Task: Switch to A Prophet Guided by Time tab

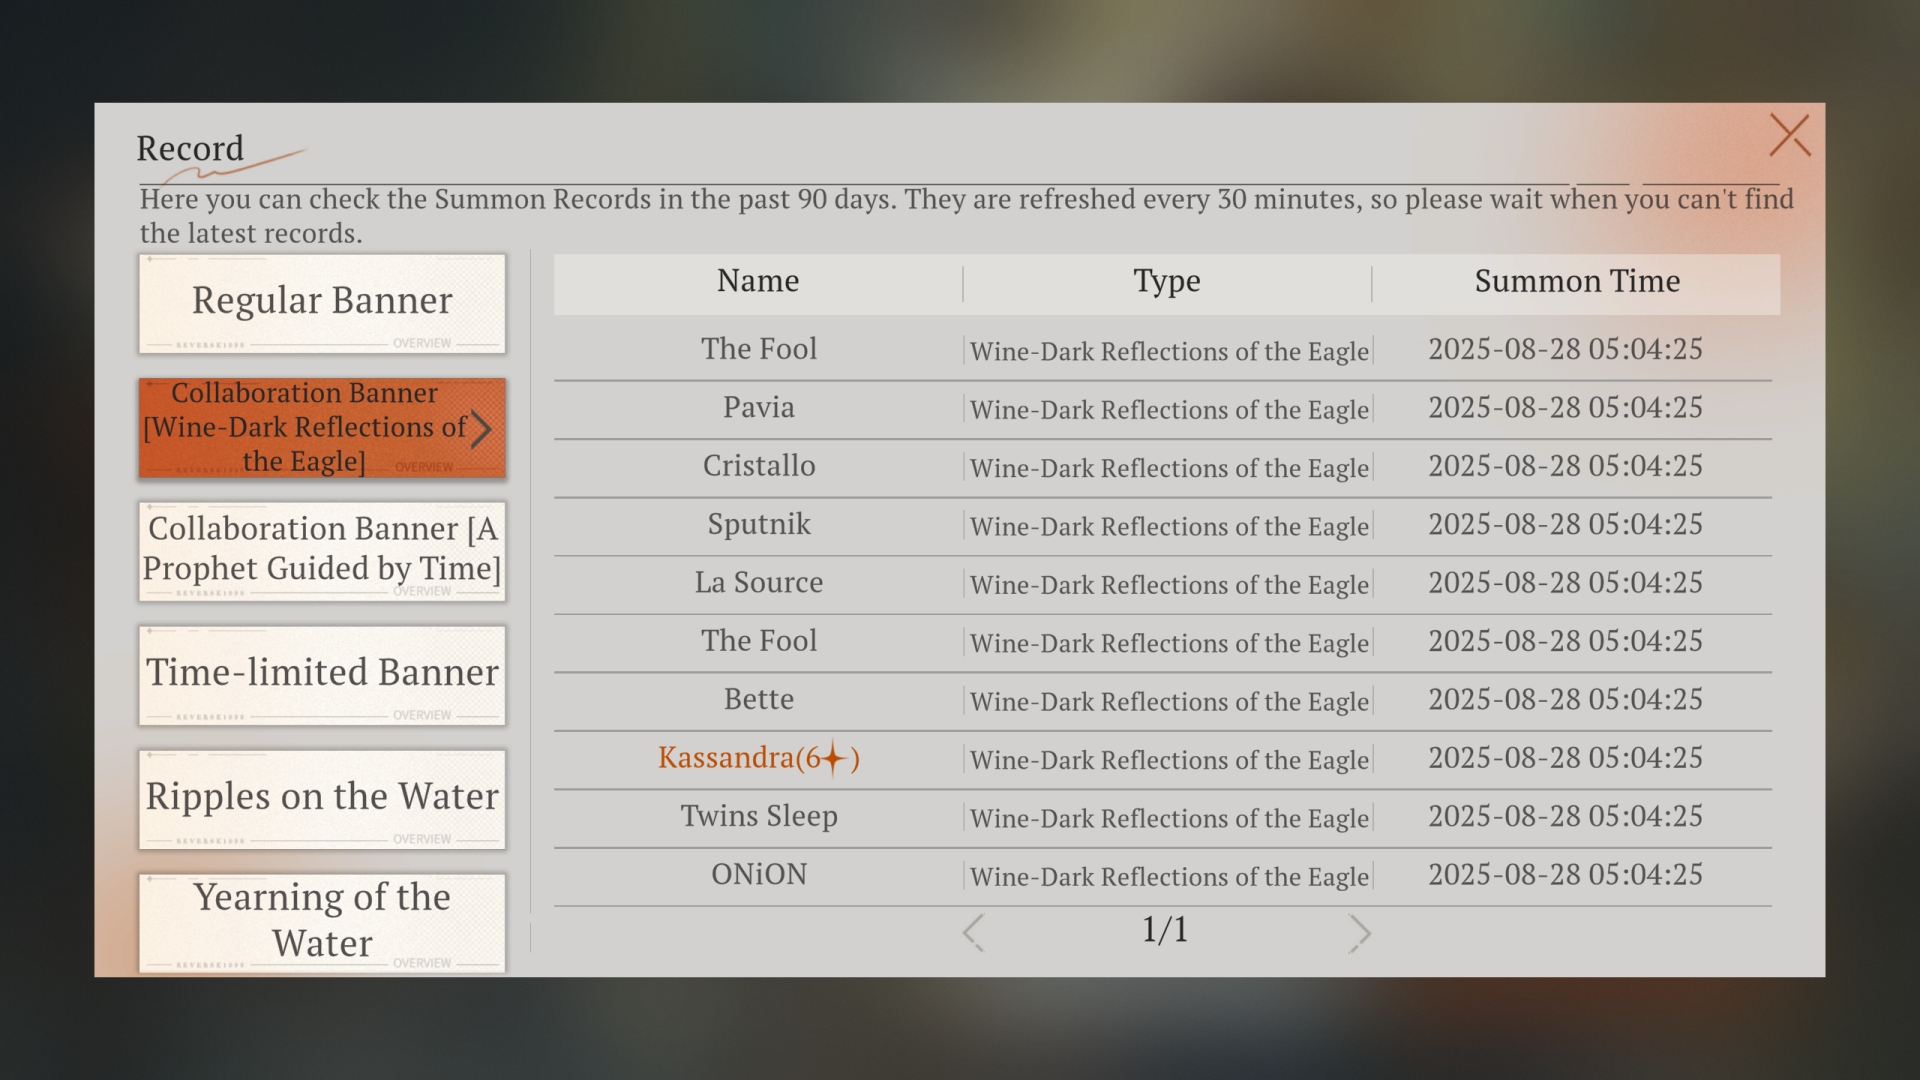Action: point(322,550)
